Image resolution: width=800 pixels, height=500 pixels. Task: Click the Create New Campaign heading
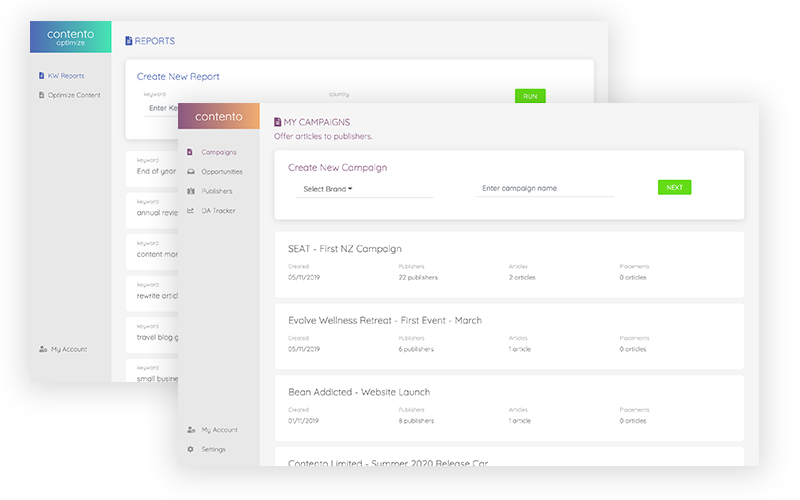(x=337, y=167)
